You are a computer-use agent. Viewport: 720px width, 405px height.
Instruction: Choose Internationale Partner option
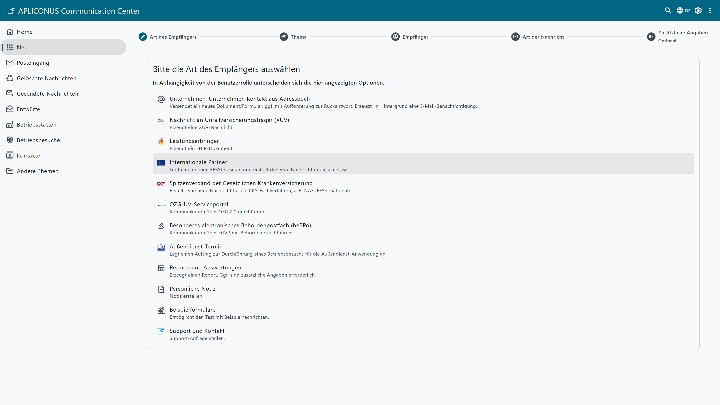click(x=423, y=163)
